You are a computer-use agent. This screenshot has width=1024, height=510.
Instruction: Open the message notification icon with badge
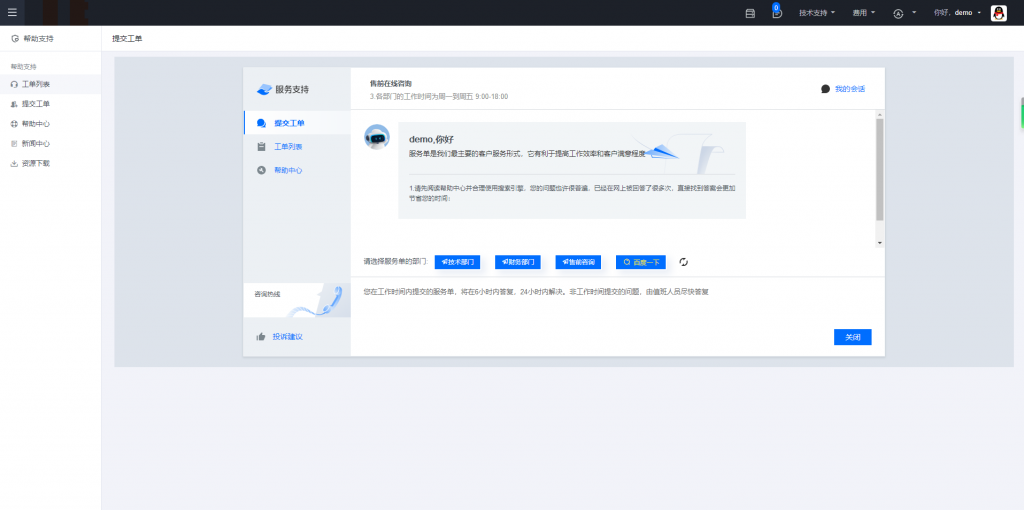pyautogui.click(x=777, y=13)
